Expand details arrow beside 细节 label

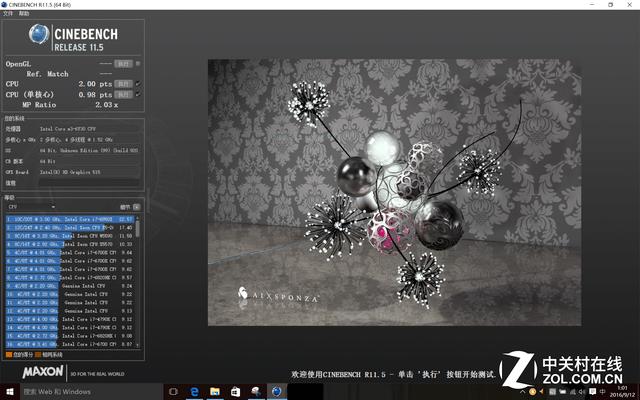click(x=137, y=207)
